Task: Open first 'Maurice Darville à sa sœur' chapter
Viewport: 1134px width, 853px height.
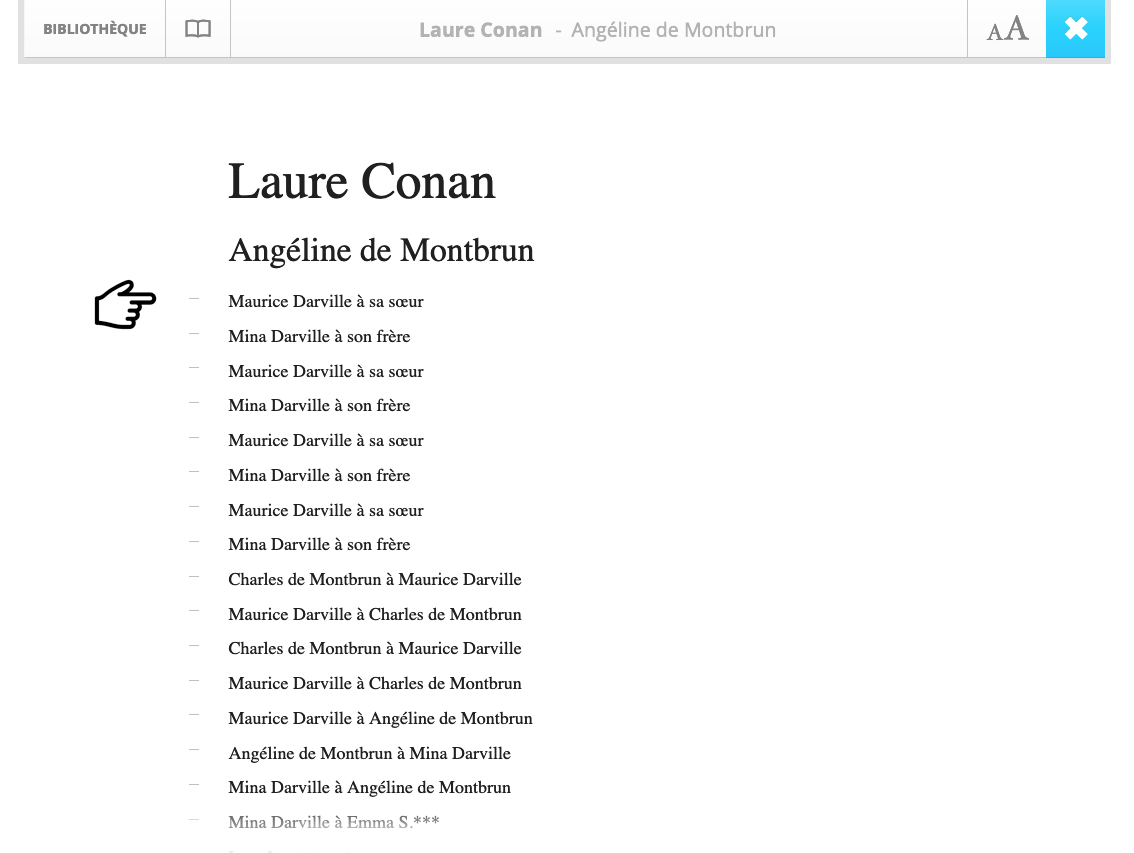Action: coord(325,302)
